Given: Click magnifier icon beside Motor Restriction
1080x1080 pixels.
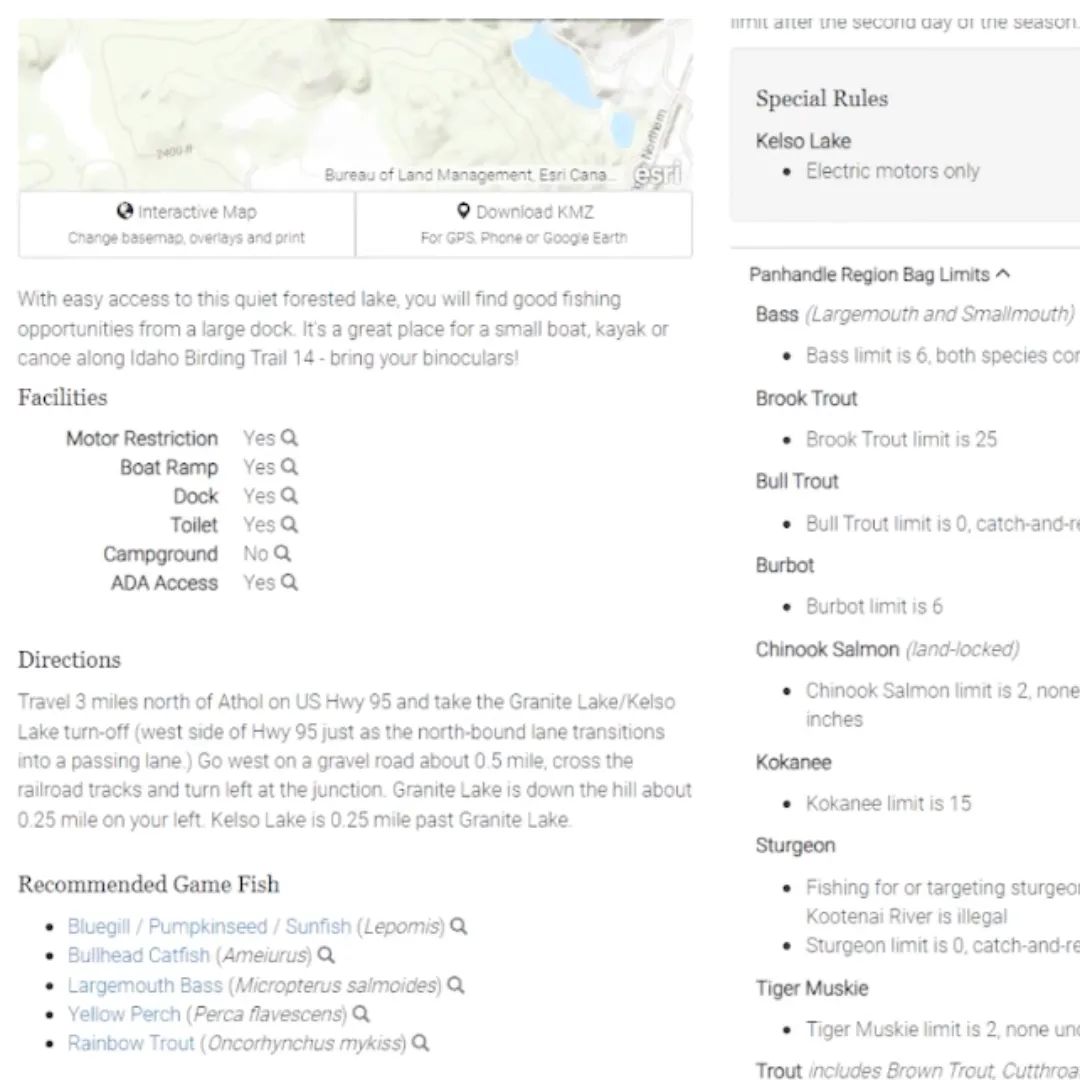Looking at the screenshot, I should coord(290,438).
